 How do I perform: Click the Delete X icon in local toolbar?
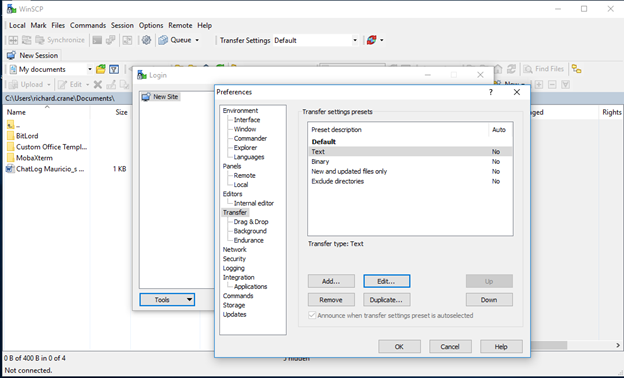click(x=98, y=84)
